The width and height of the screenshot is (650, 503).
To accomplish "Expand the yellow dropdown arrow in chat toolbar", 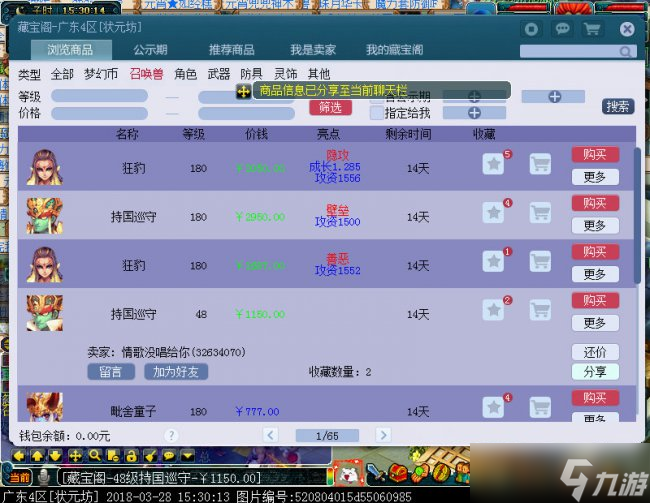I will click(187, 456).
